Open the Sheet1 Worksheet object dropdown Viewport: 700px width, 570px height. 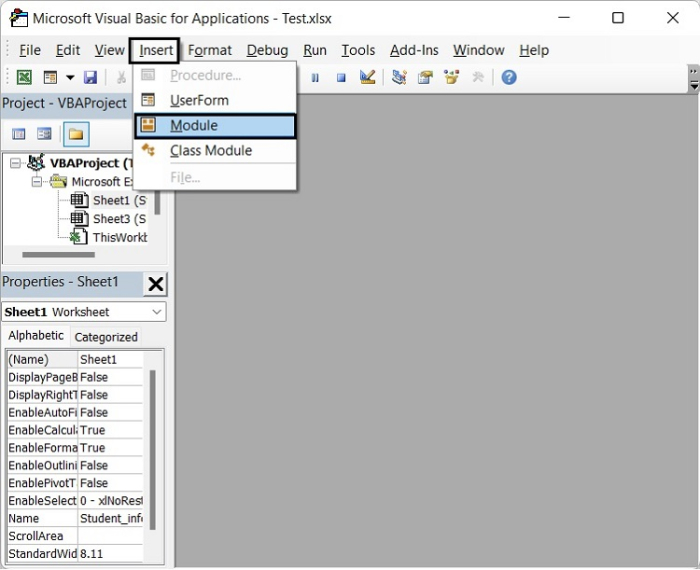(x=157, y=312)
